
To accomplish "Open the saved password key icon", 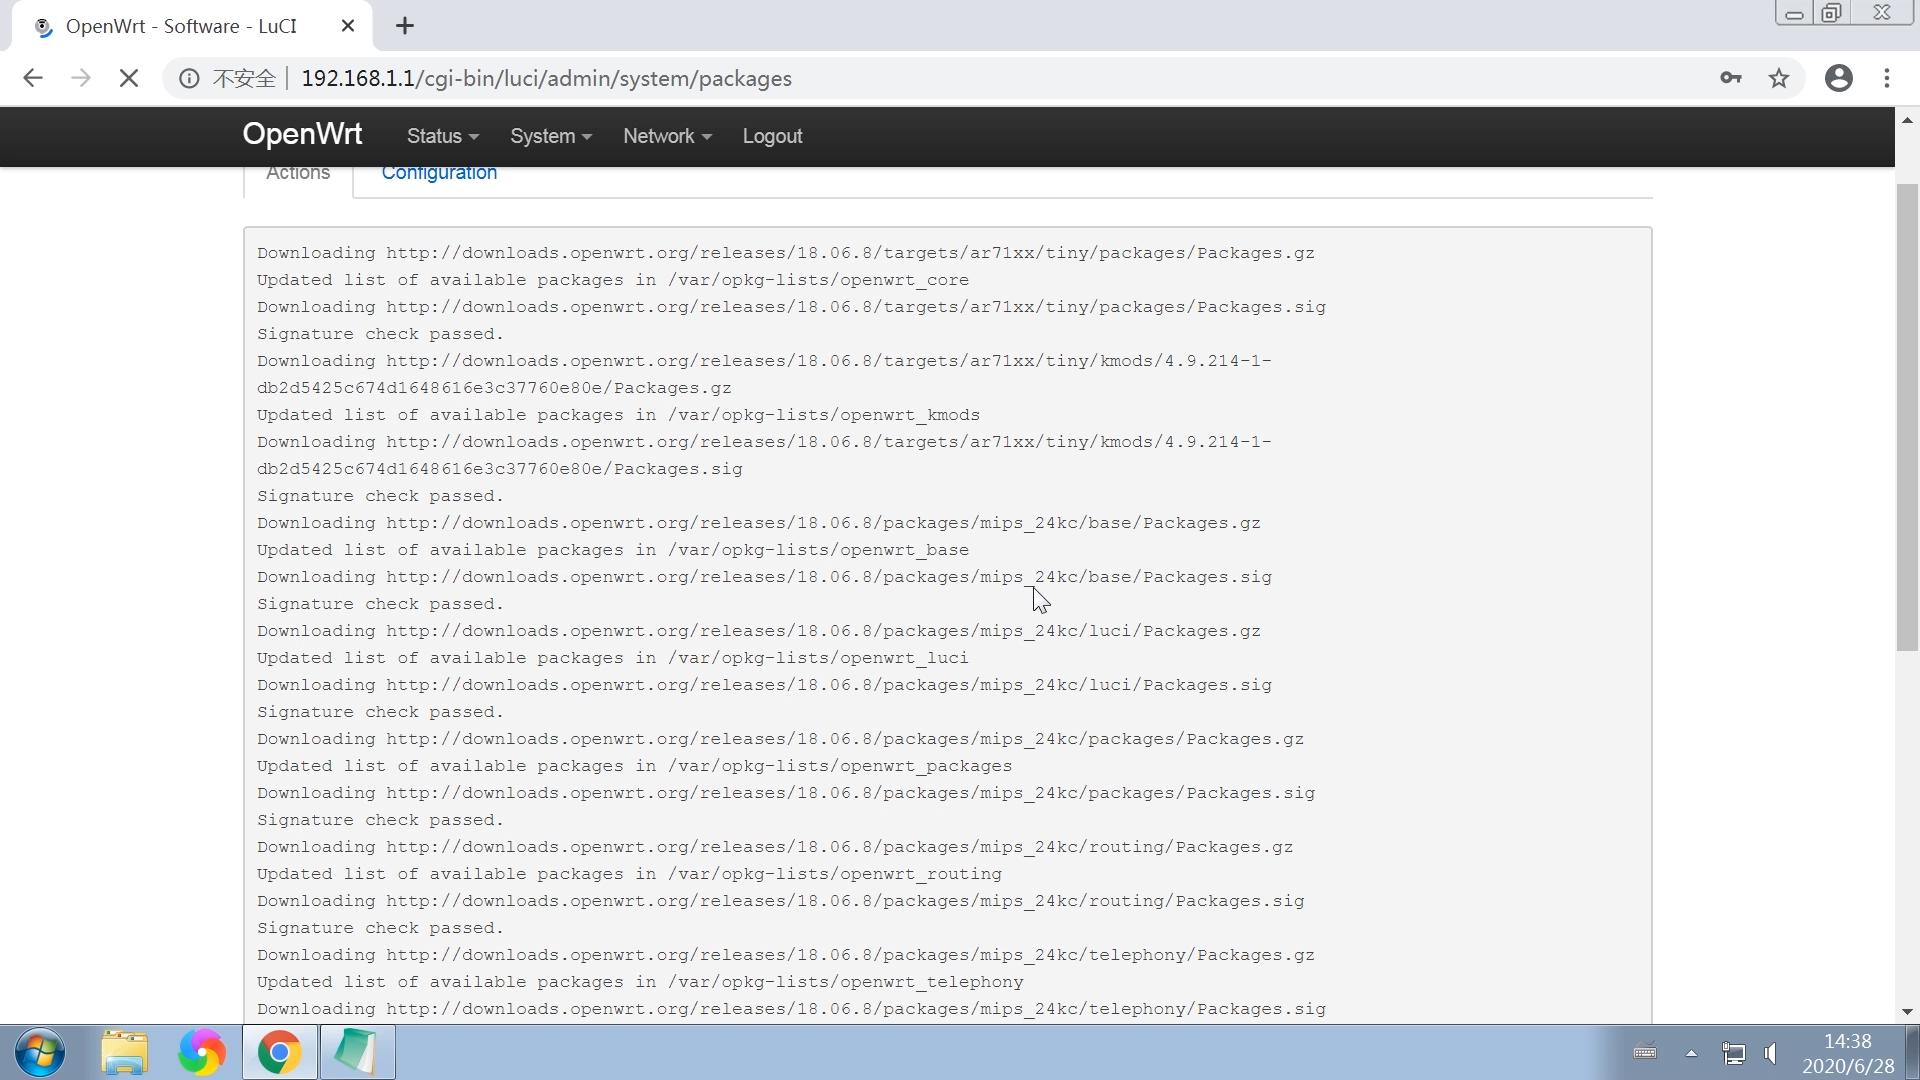I will [1731, 78].
